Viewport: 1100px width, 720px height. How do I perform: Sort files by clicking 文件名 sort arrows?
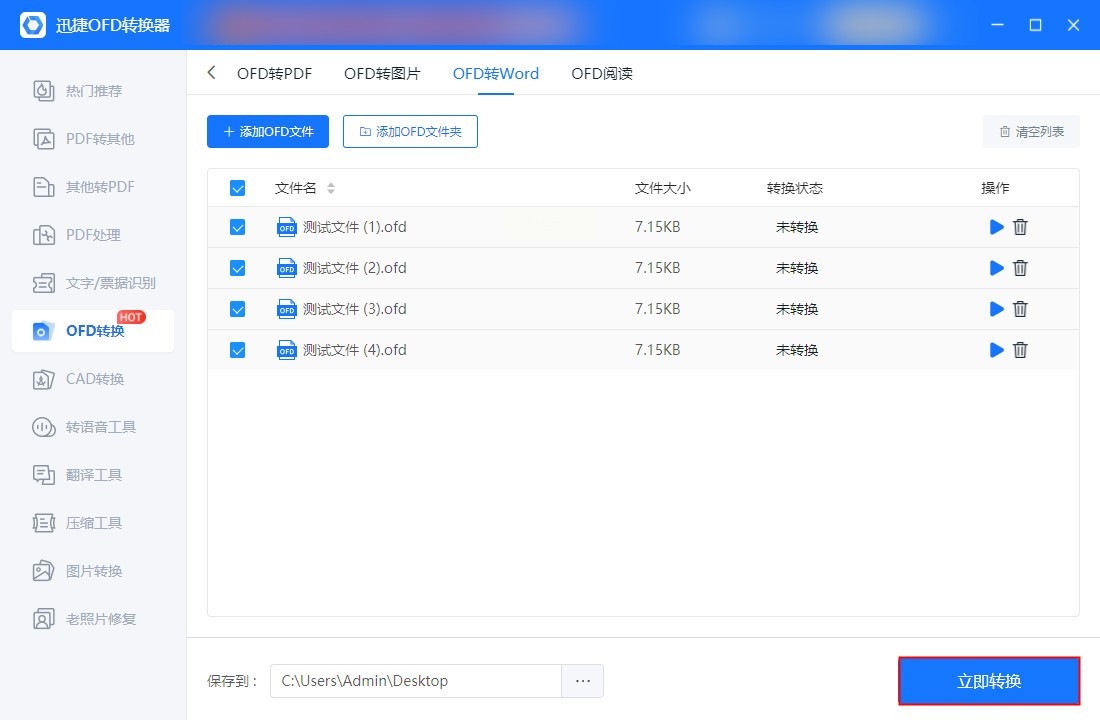pos(331,188)
